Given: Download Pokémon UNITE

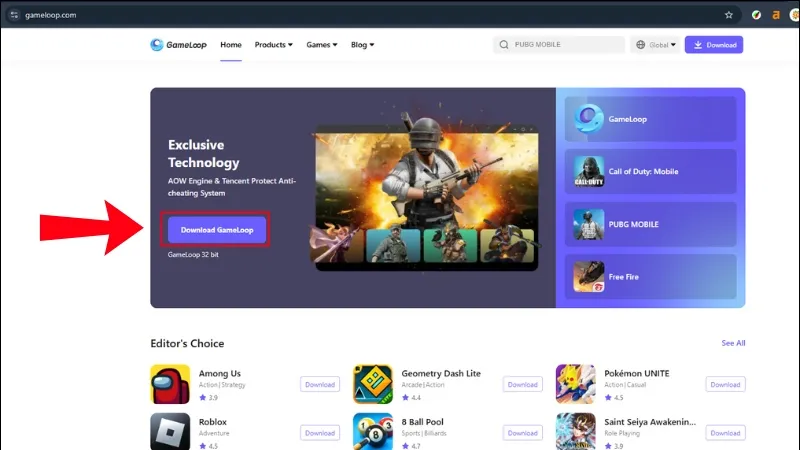Looking at the screenshot, I should tap(725, 384).
